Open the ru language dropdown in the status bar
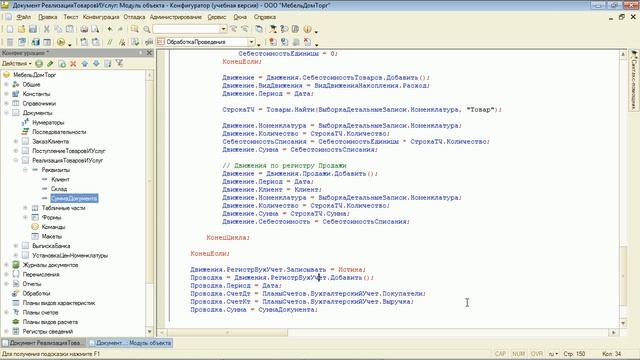The image size is (640, 360). click(553, 354)
